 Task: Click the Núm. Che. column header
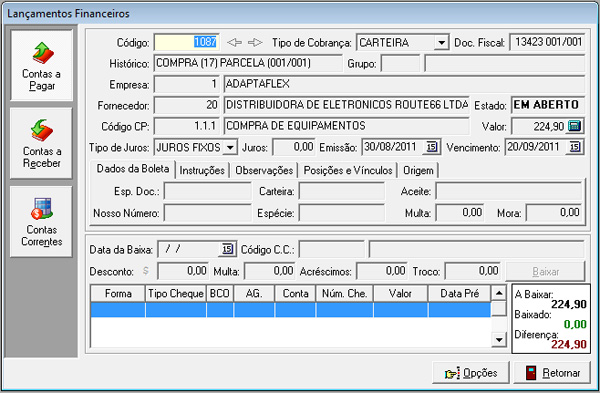point(344,294)
